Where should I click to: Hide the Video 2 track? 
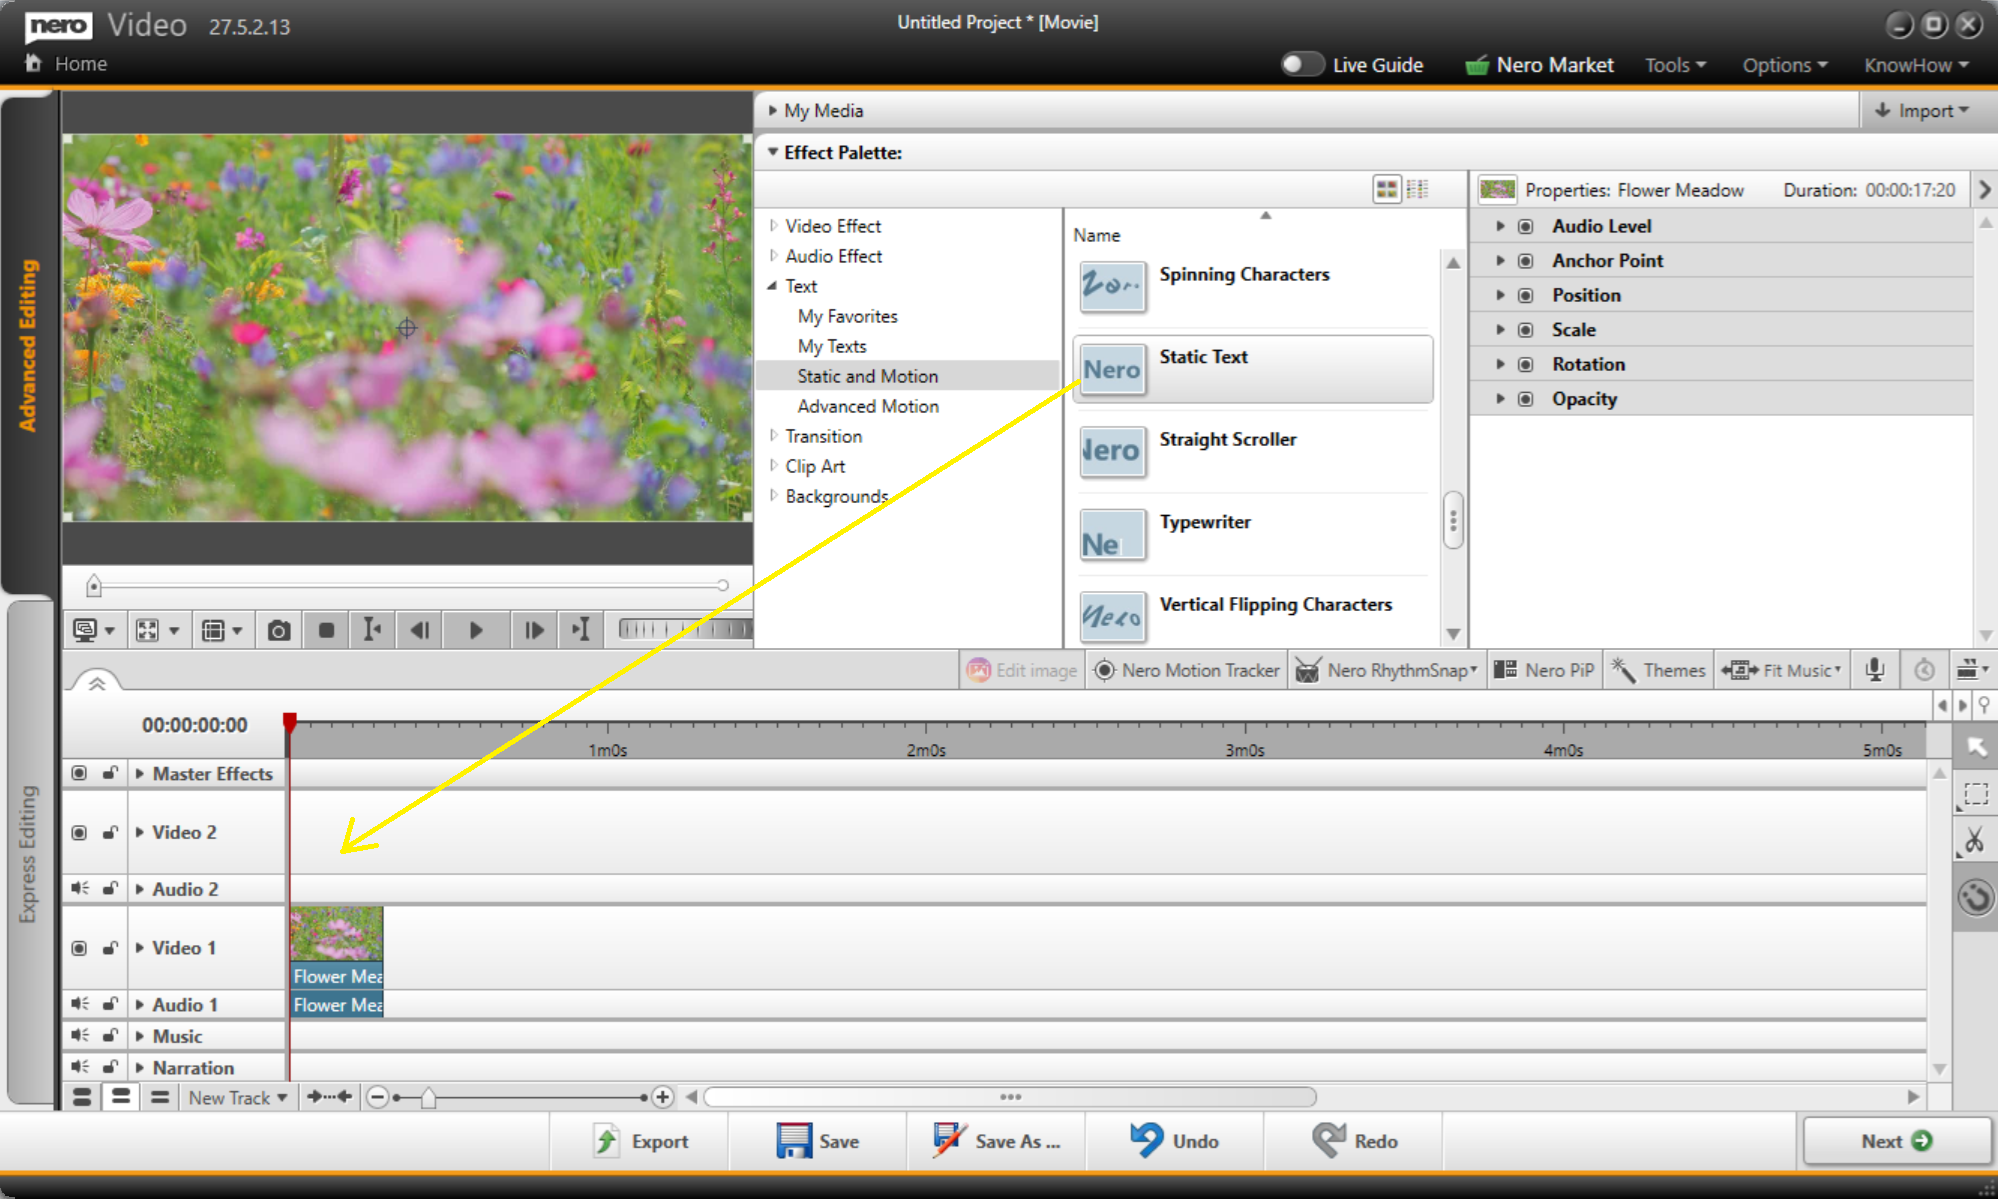coord(79,832)
